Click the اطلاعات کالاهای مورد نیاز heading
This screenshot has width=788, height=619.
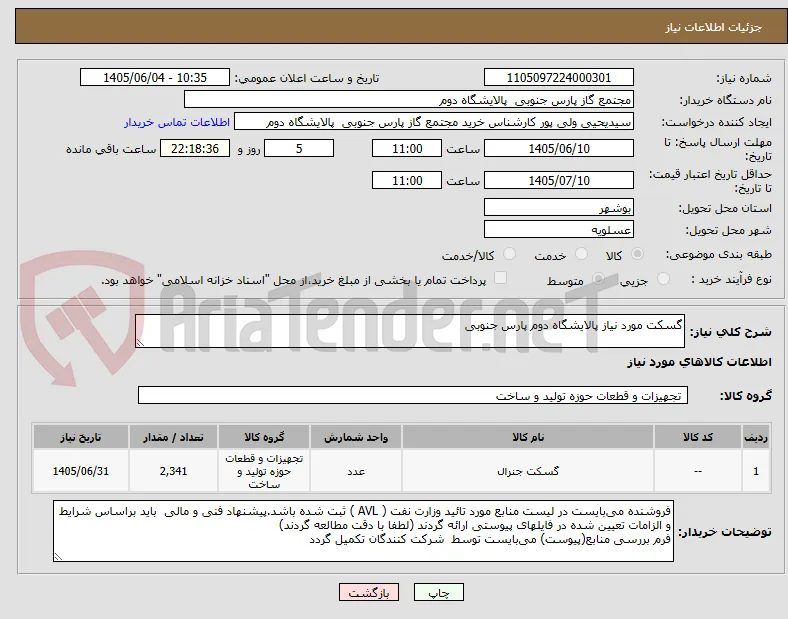[700, 362]
